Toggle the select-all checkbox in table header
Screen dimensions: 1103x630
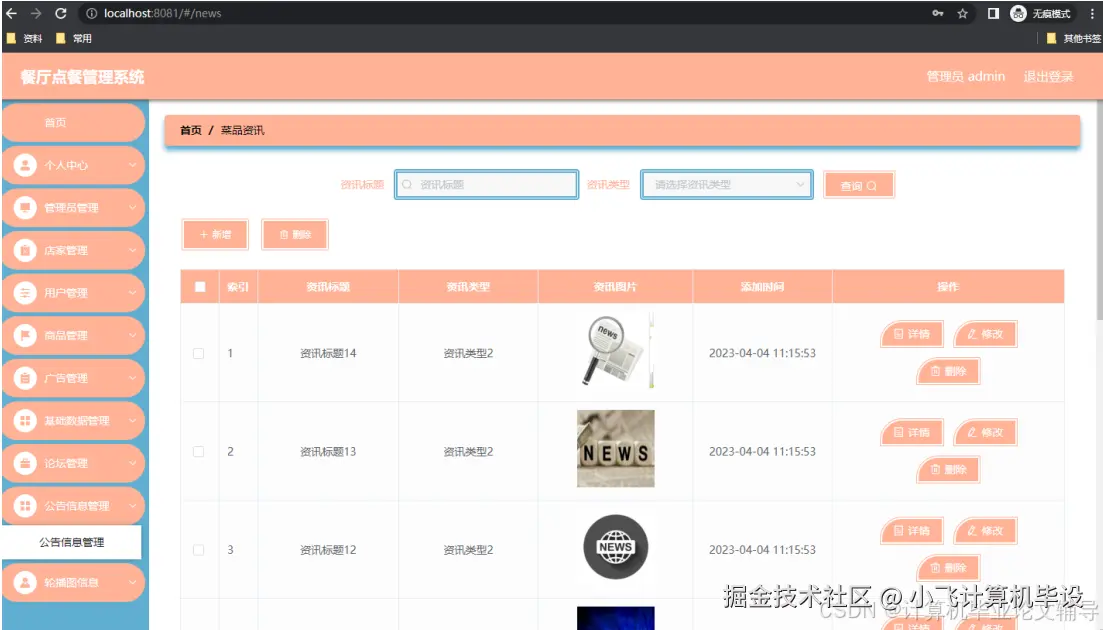(x=200, y=287)
